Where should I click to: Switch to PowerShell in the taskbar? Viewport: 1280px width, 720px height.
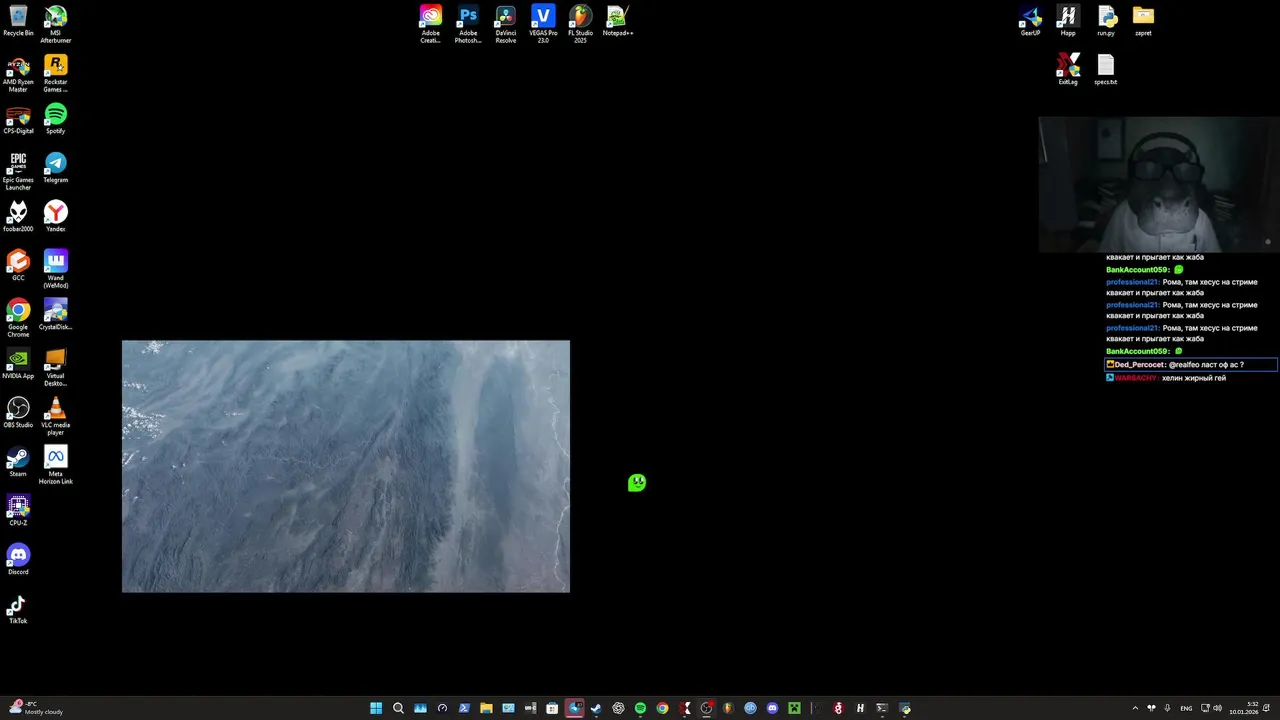[x=464, y=708]
